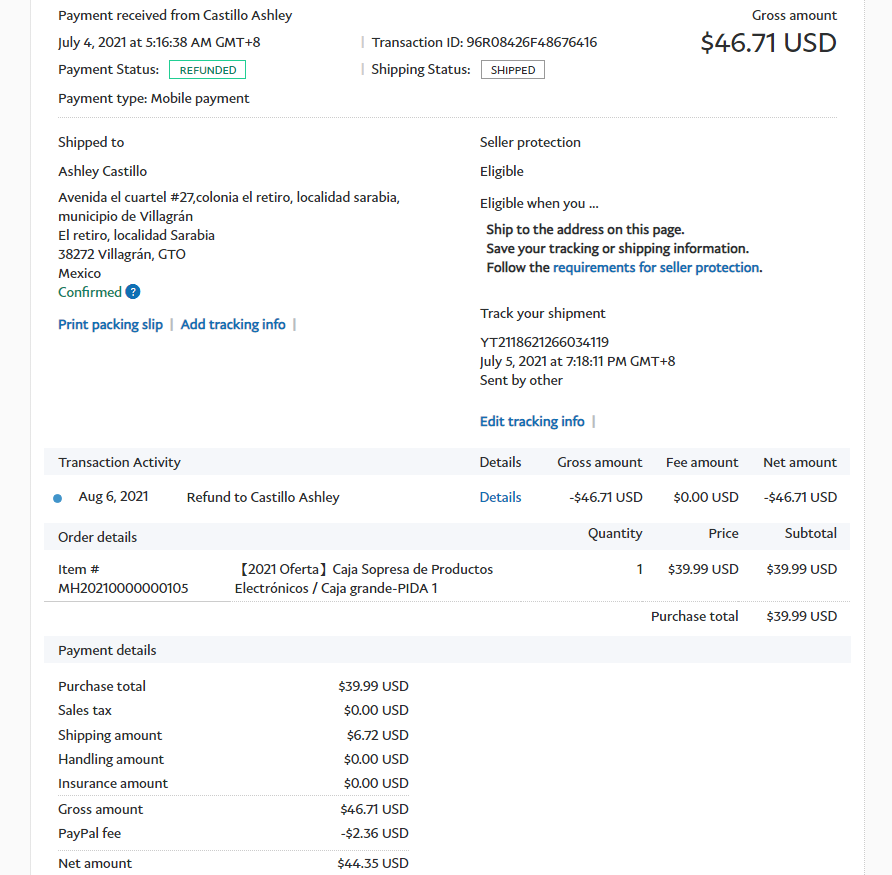Click the Payment details section header
This screenshot has height=875, width=892.
pos(107,650)
